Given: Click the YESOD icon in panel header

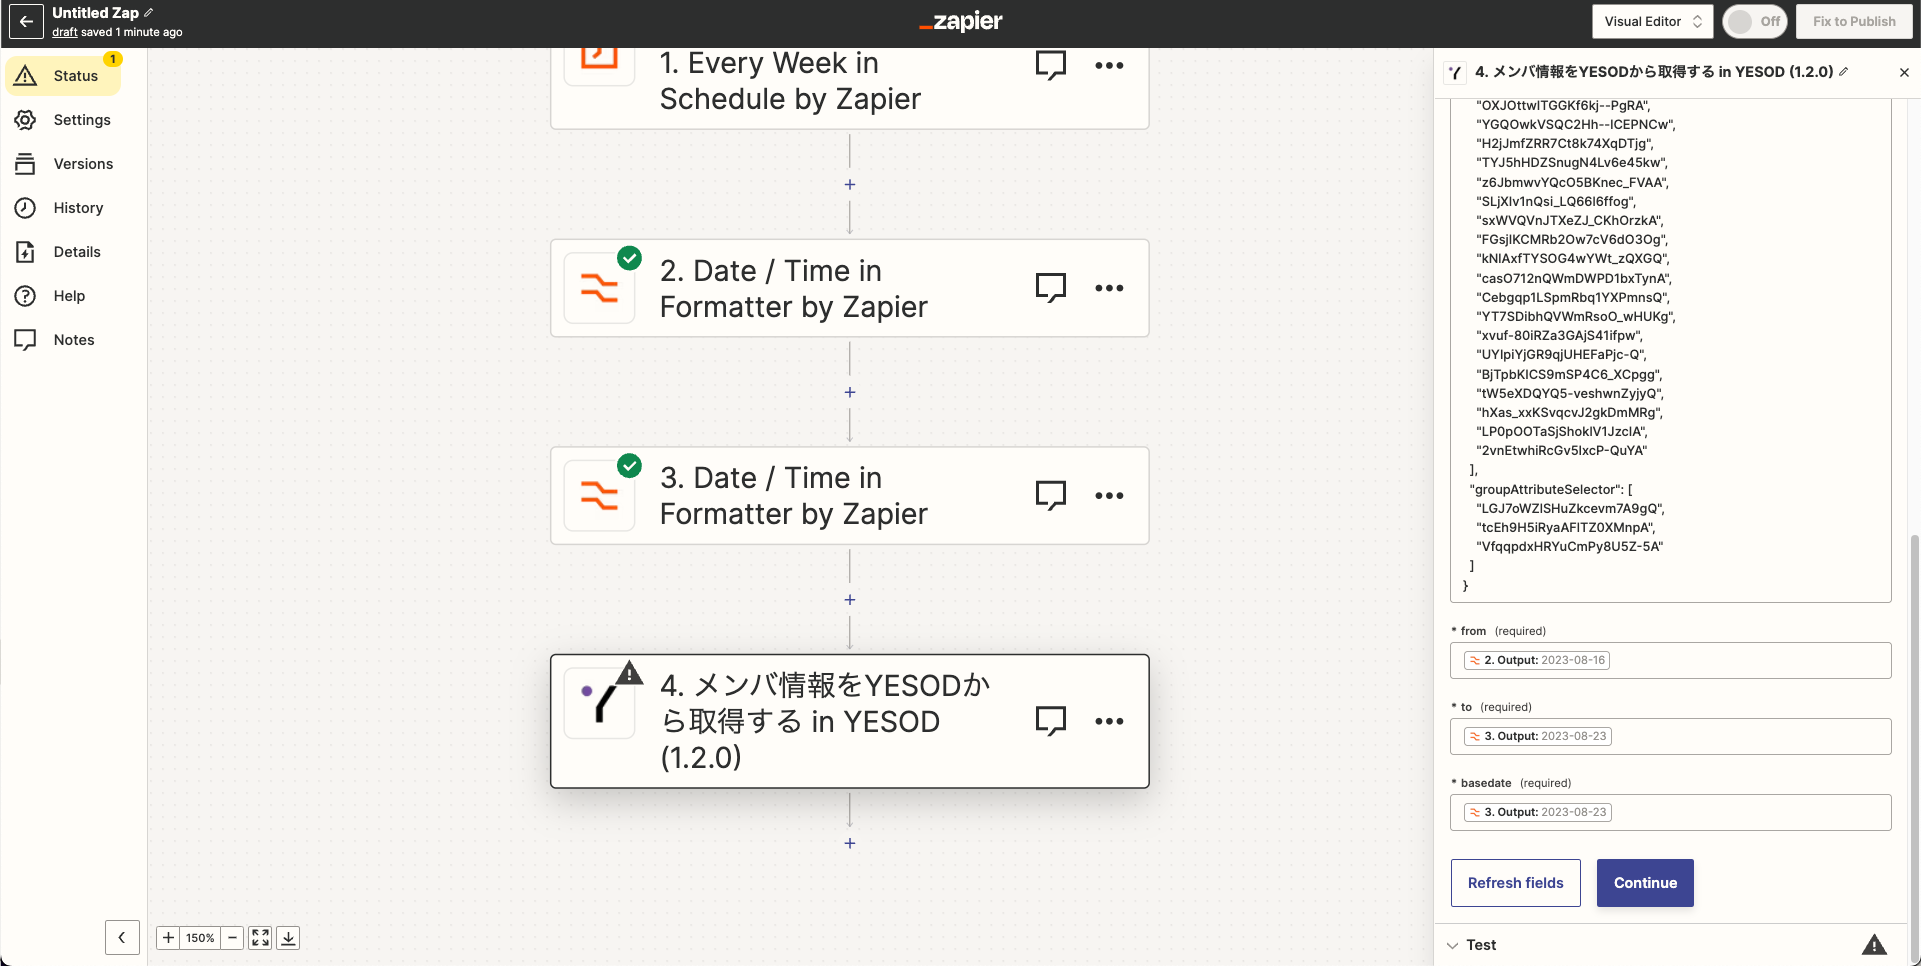Looking at the screenshot, I should pos(1455,72).
